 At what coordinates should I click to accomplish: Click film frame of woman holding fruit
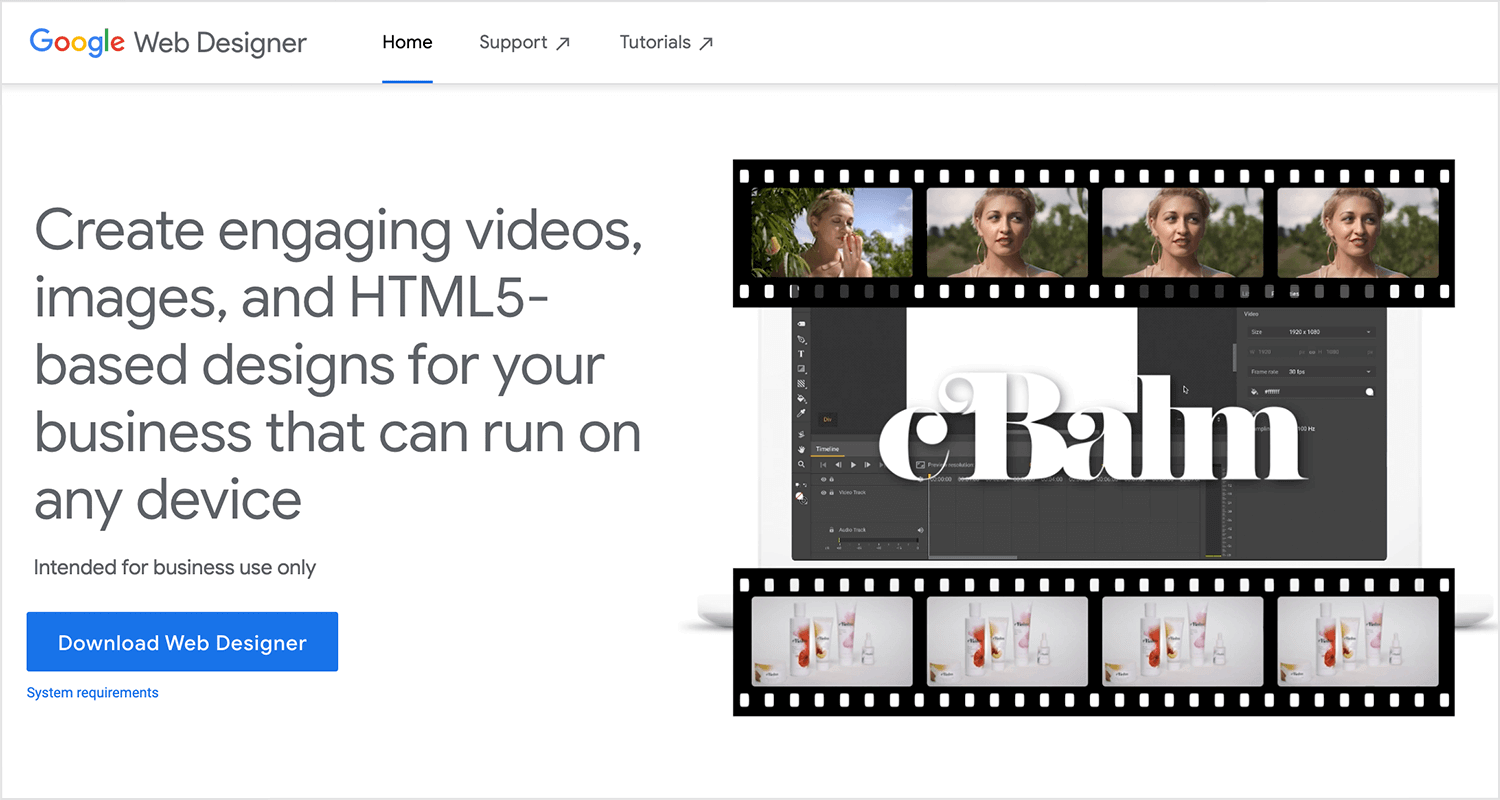[832, 232]
